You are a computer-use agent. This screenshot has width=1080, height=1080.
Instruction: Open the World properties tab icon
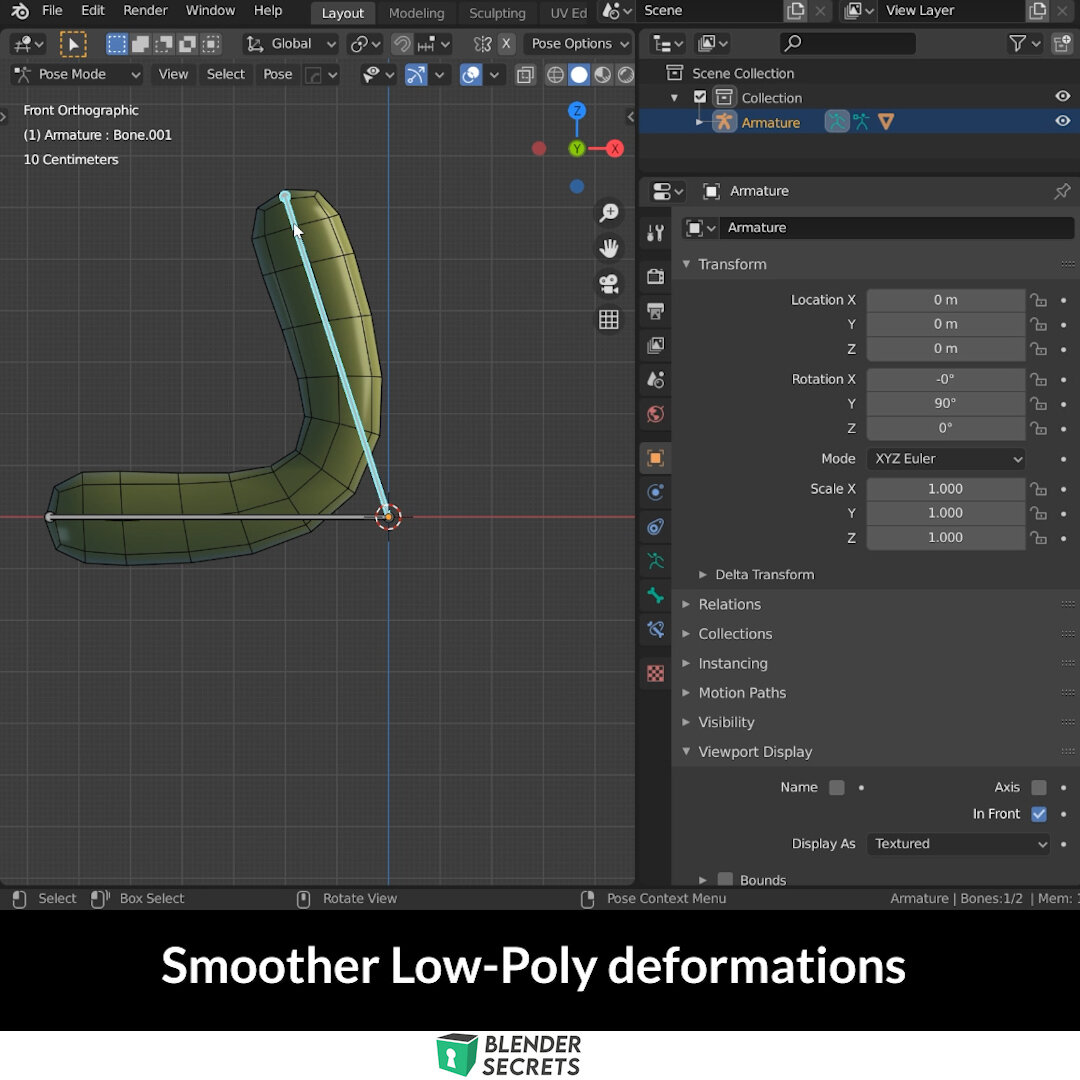[x=656, y=414]
